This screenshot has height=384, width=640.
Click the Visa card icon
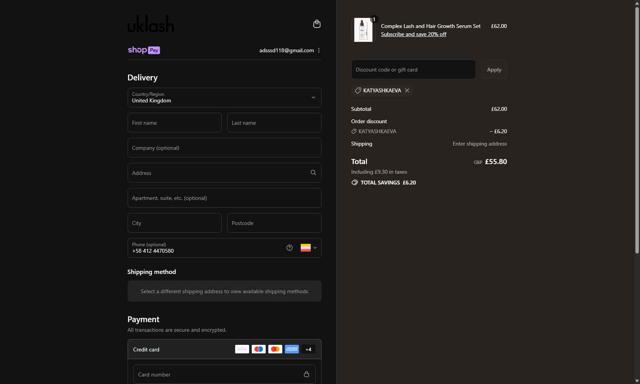coord(242,349)
